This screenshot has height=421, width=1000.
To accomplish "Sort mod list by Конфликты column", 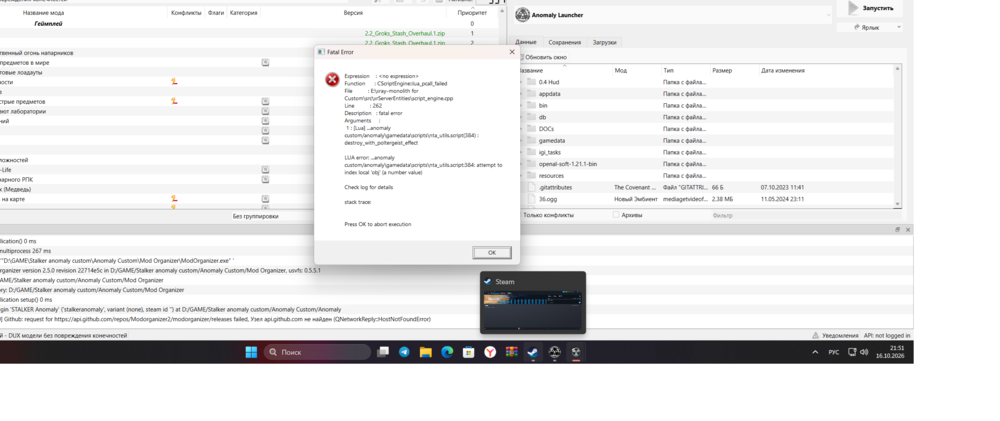I will tap(186, 13).
